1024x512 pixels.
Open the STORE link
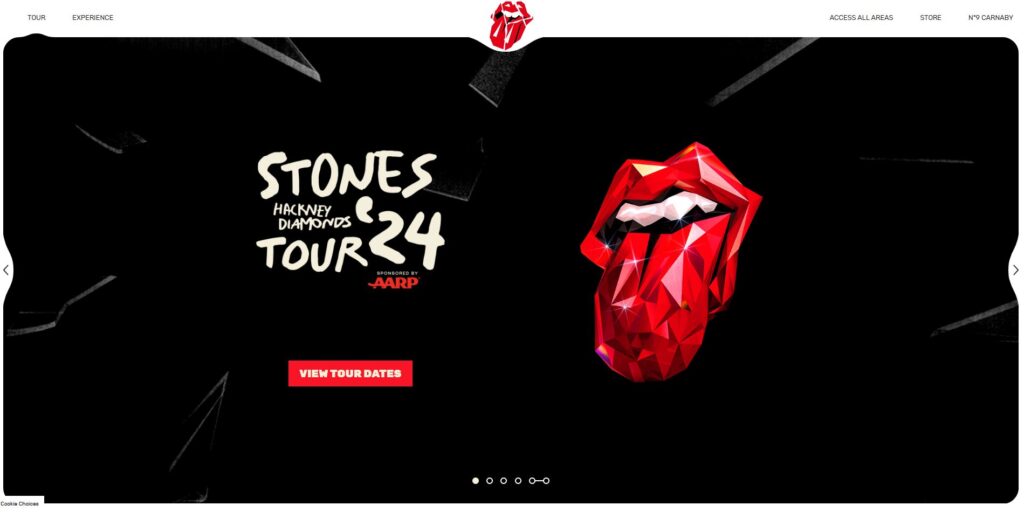point(931,18)
